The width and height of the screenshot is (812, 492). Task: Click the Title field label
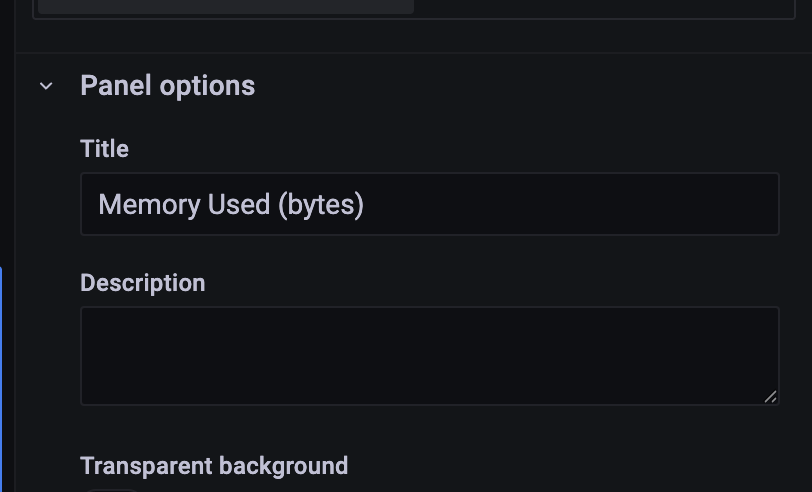(104, 149)
